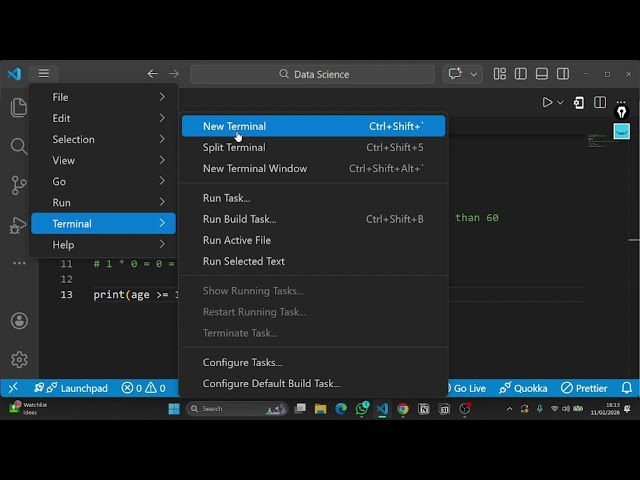Expand Run submenu chevron

click(162, 202)
